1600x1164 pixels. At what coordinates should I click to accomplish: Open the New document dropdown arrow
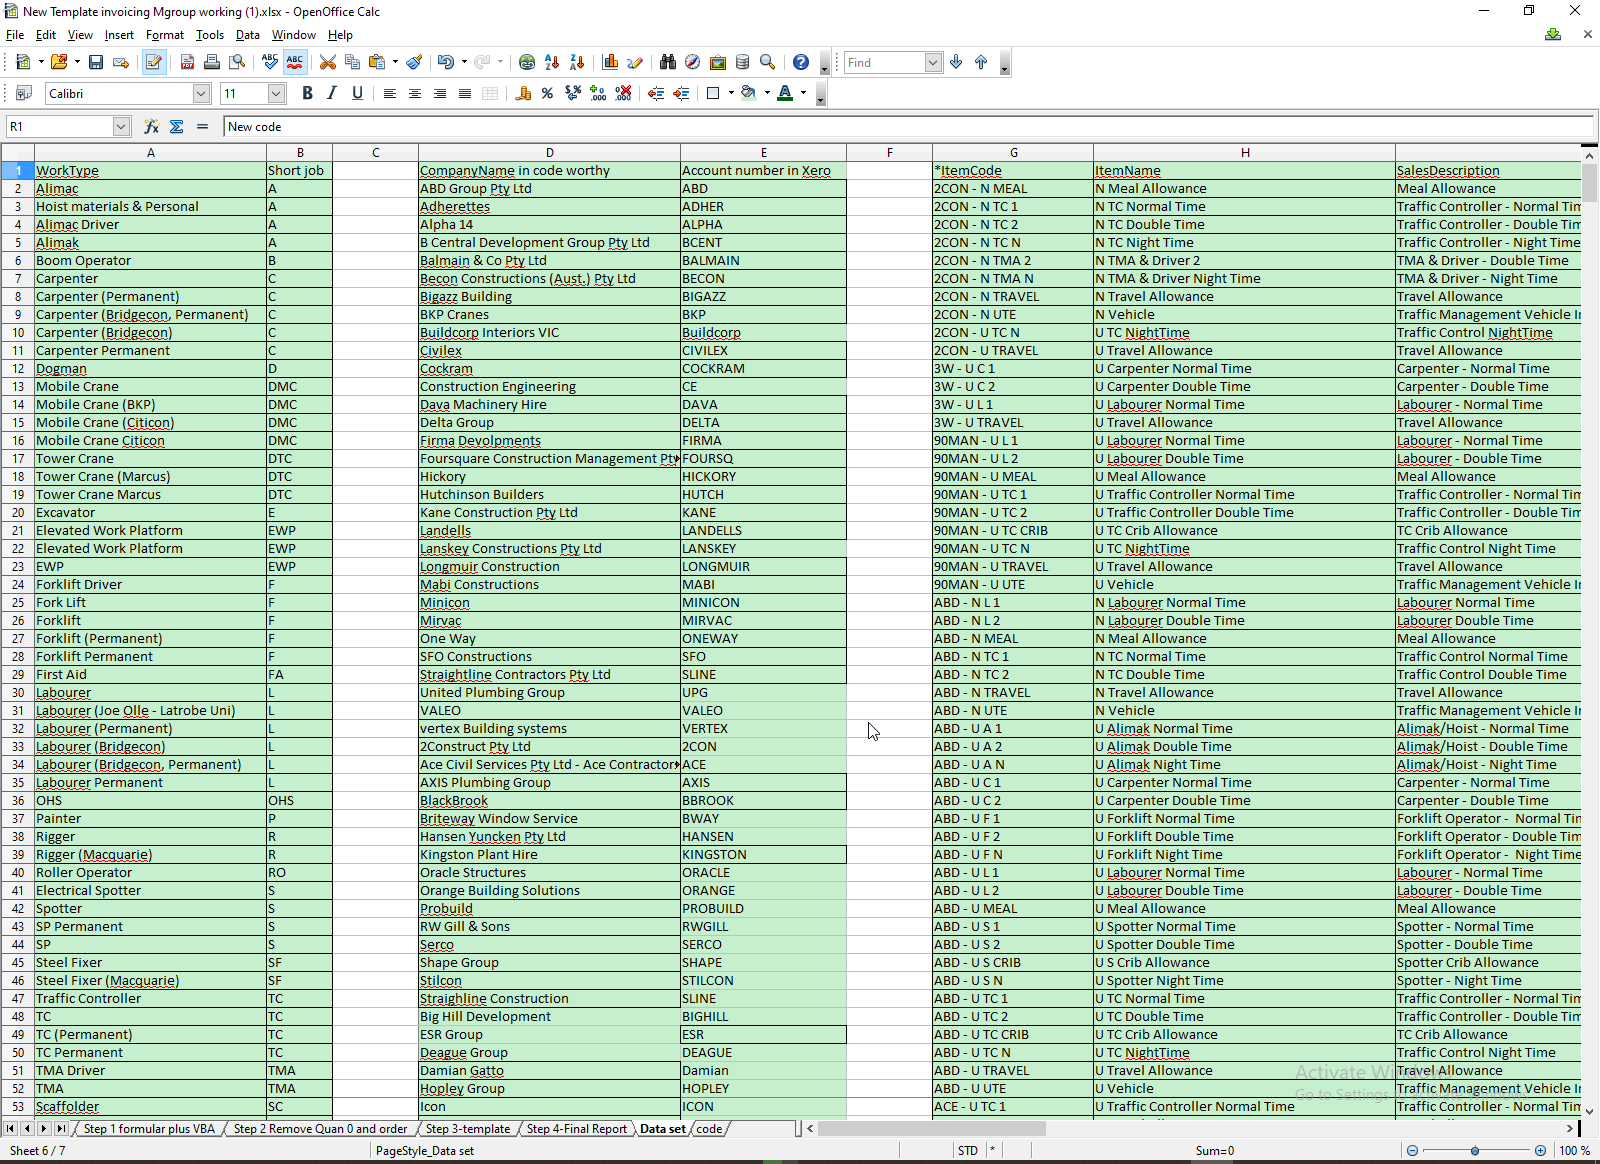[41, 62]
